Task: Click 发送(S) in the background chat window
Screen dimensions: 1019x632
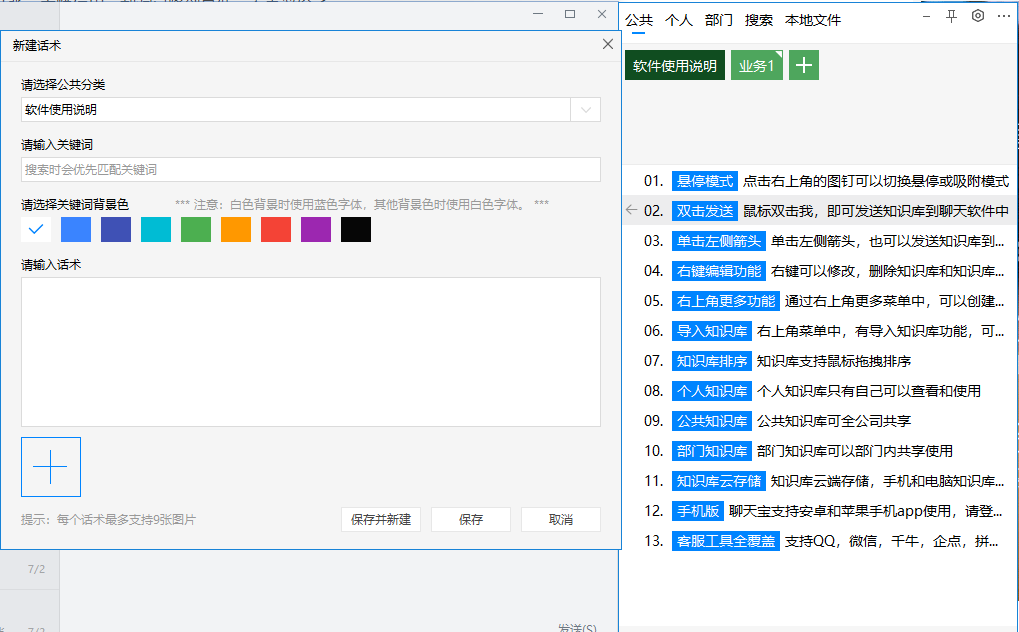Action: coord(577,627)
